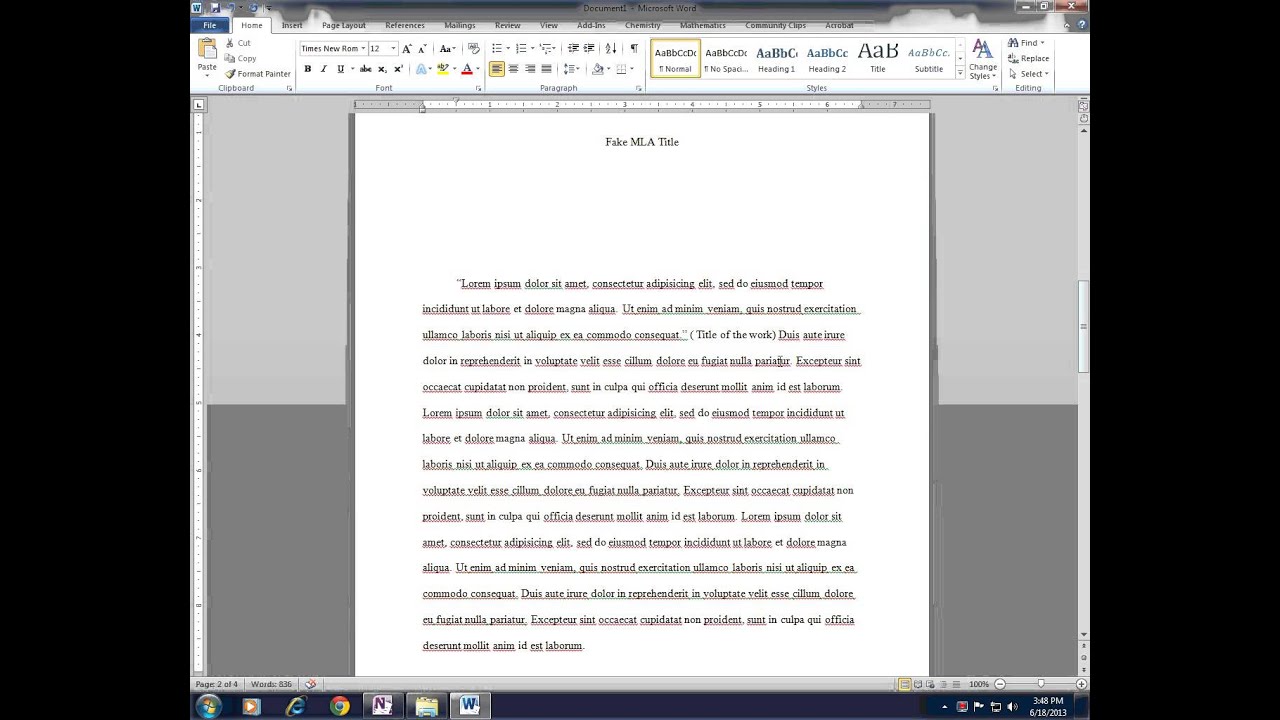The height and width of the screenshot is (720, 1280).
Task: Toggle Center alignment
Action: coord(513,69)
